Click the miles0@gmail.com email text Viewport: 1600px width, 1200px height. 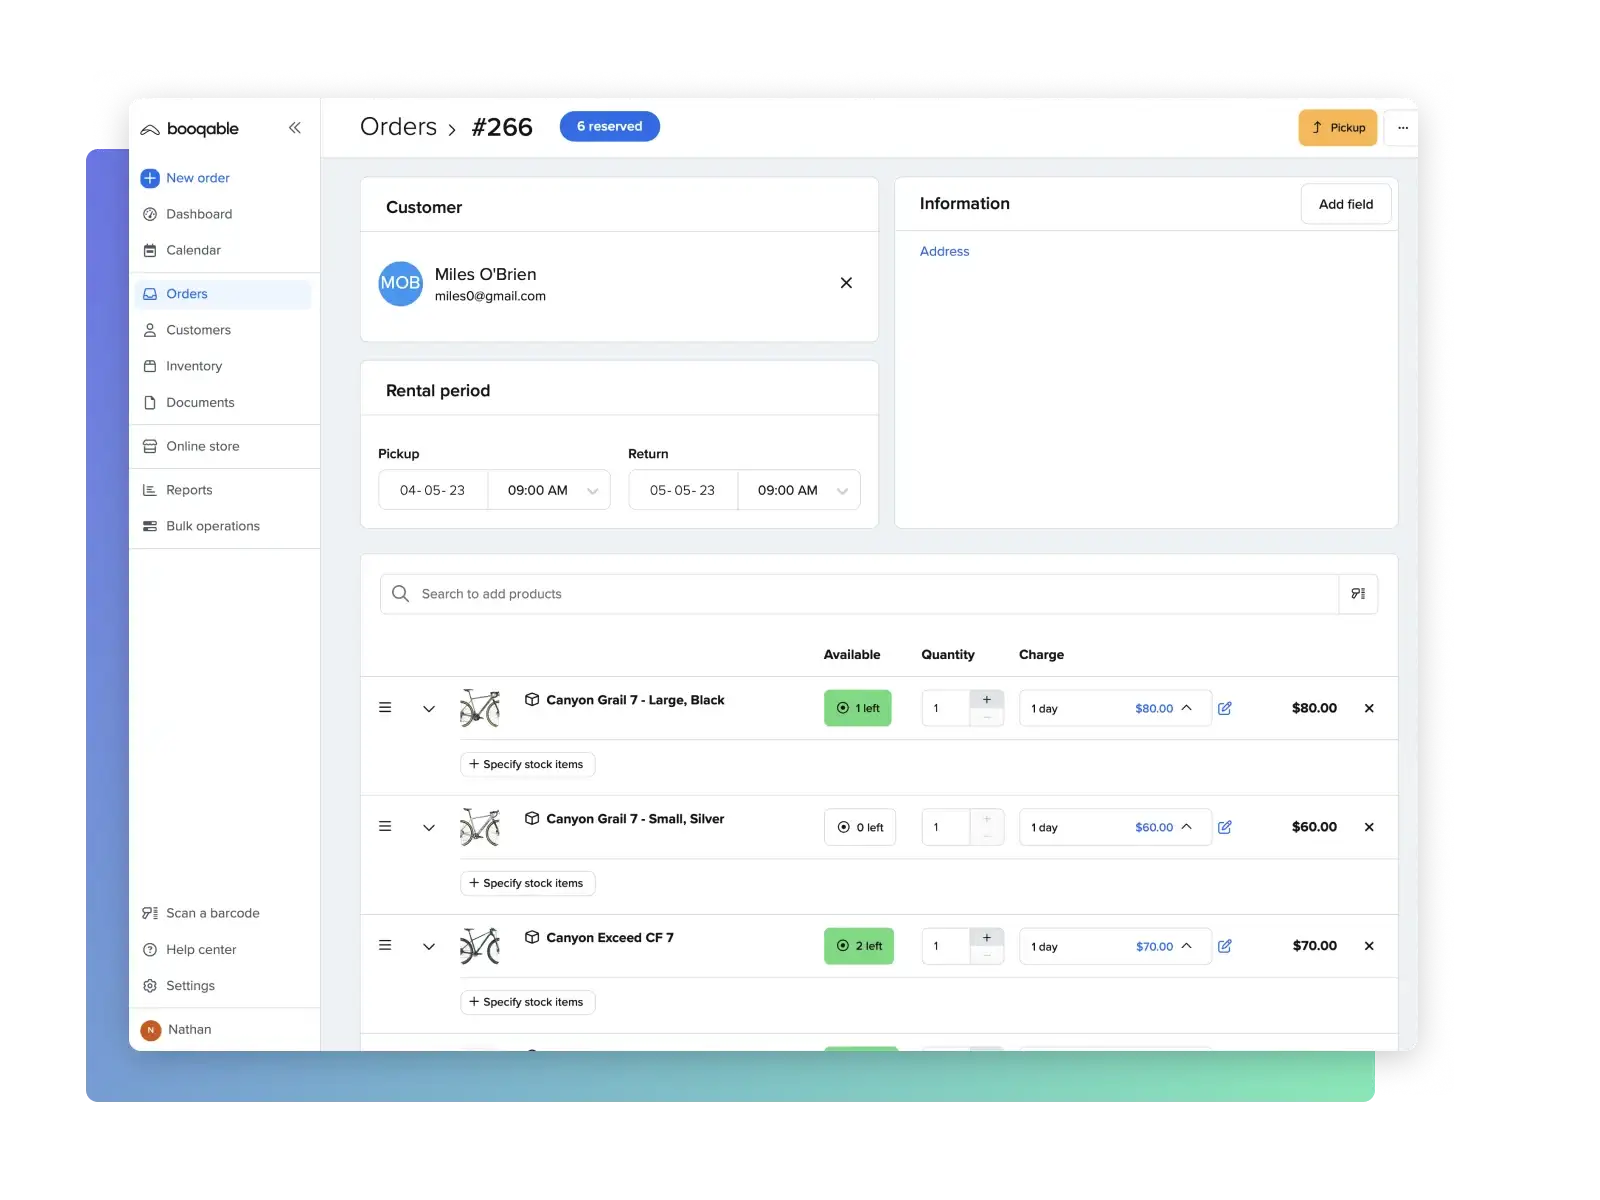(490, 296)
